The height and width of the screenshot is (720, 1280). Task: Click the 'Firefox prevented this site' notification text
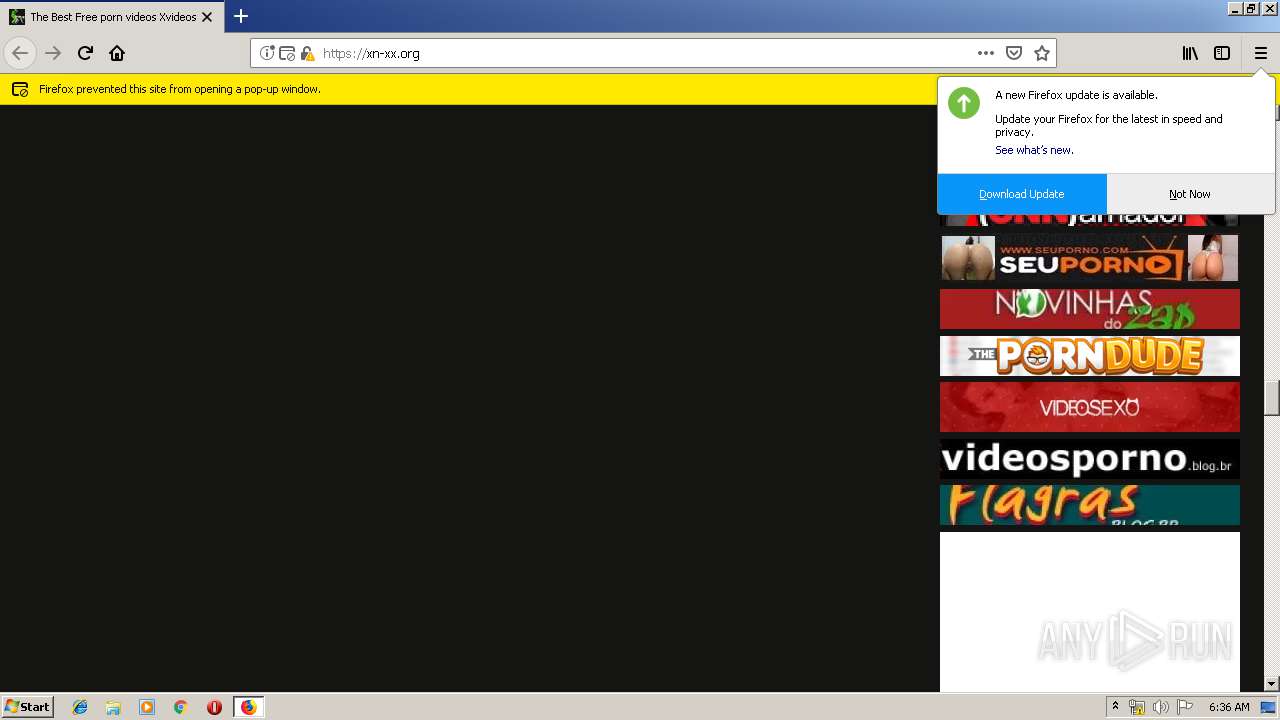coord(179,89)
